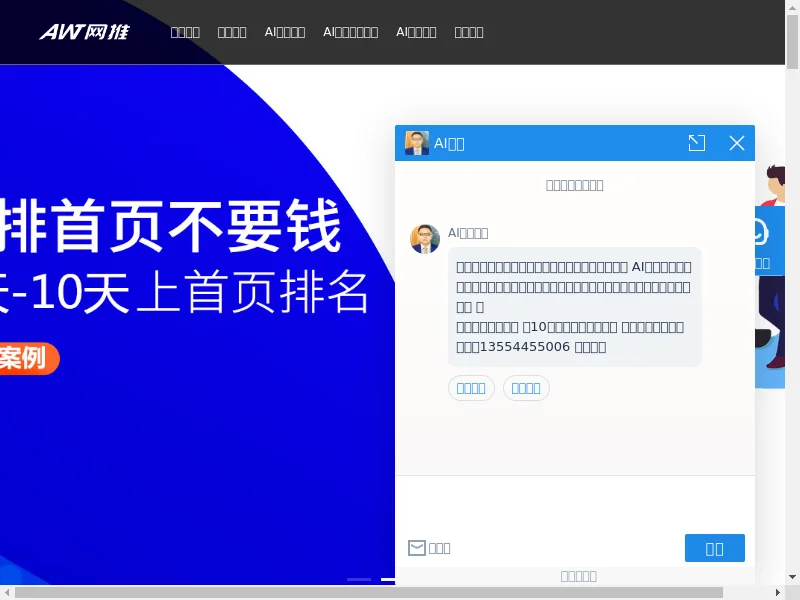Click the second quick reply chip under message
The height and width of the screenshot is (600, 800).
[526, 388]
